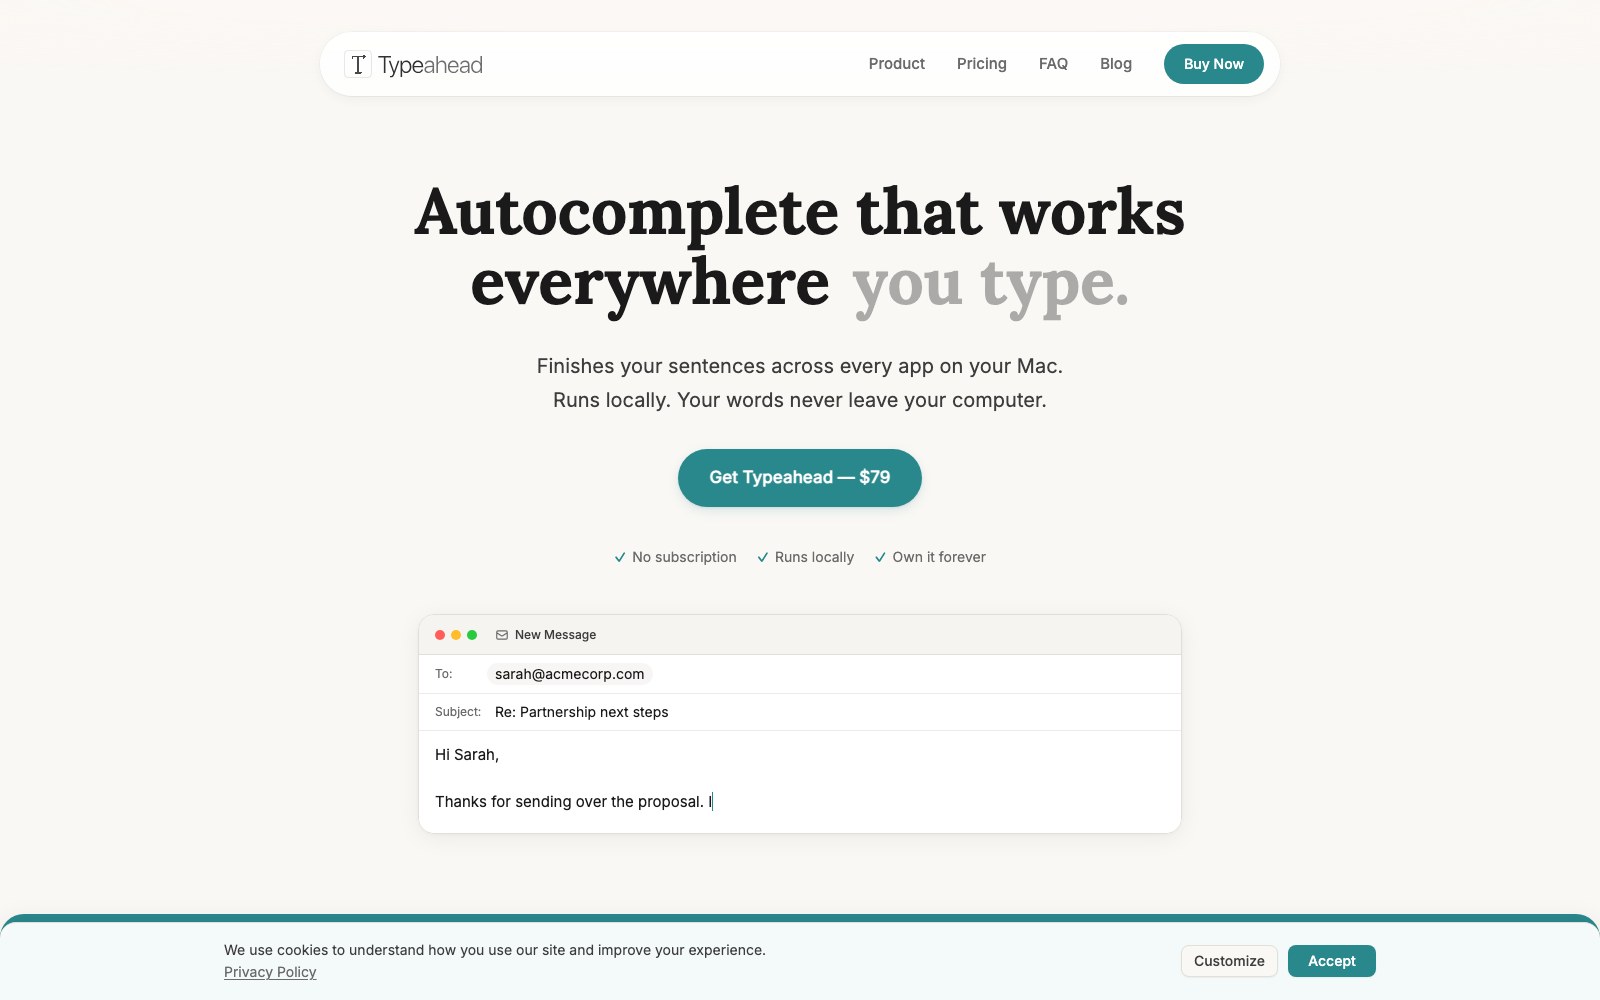
Task: Open the Product nav item
Action: [896, 64]
